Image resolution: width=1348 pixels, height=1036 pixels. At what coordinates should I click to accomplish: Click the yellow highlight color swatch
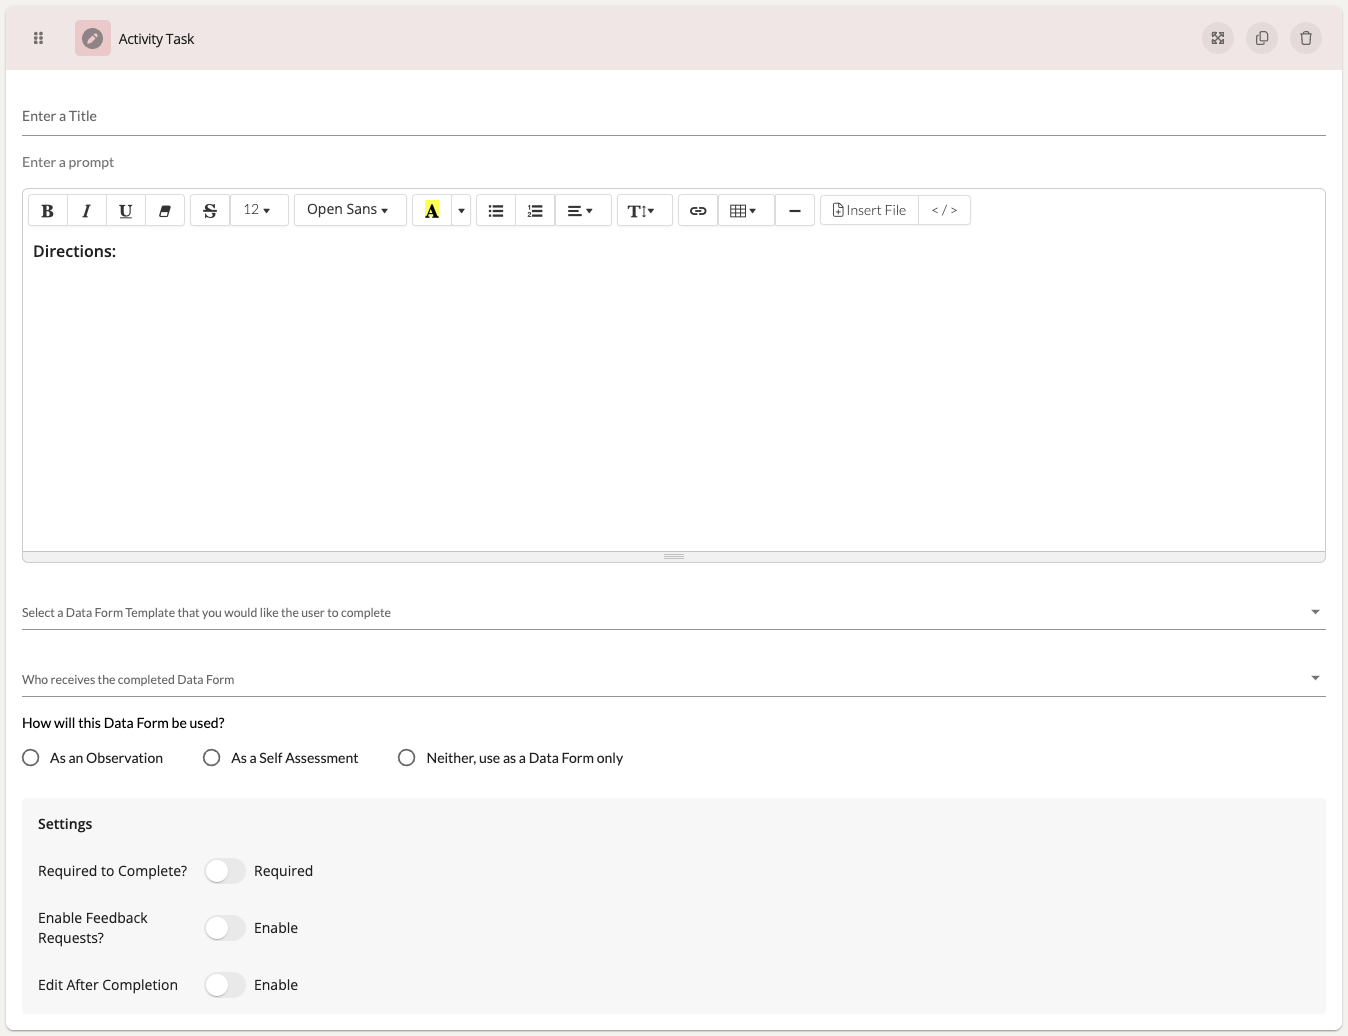coord(432,210)
